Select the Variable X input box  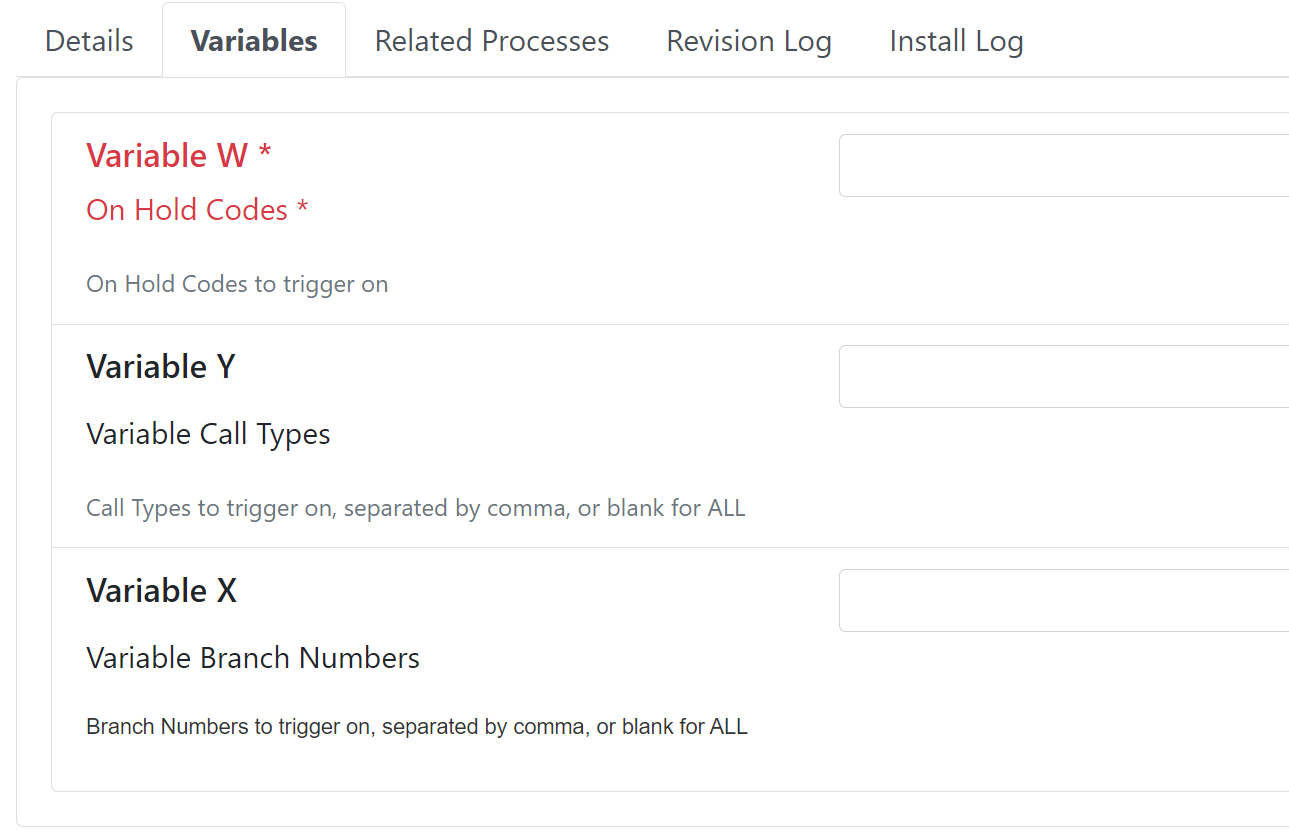click(1064, 600)
